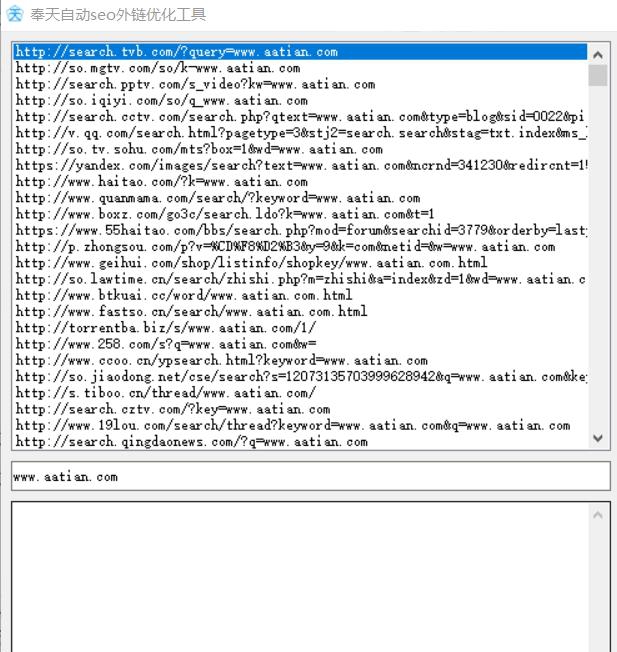Click the output area's scroll up arrow
This screenshot has width=617, height=652.
click(598, 515)
